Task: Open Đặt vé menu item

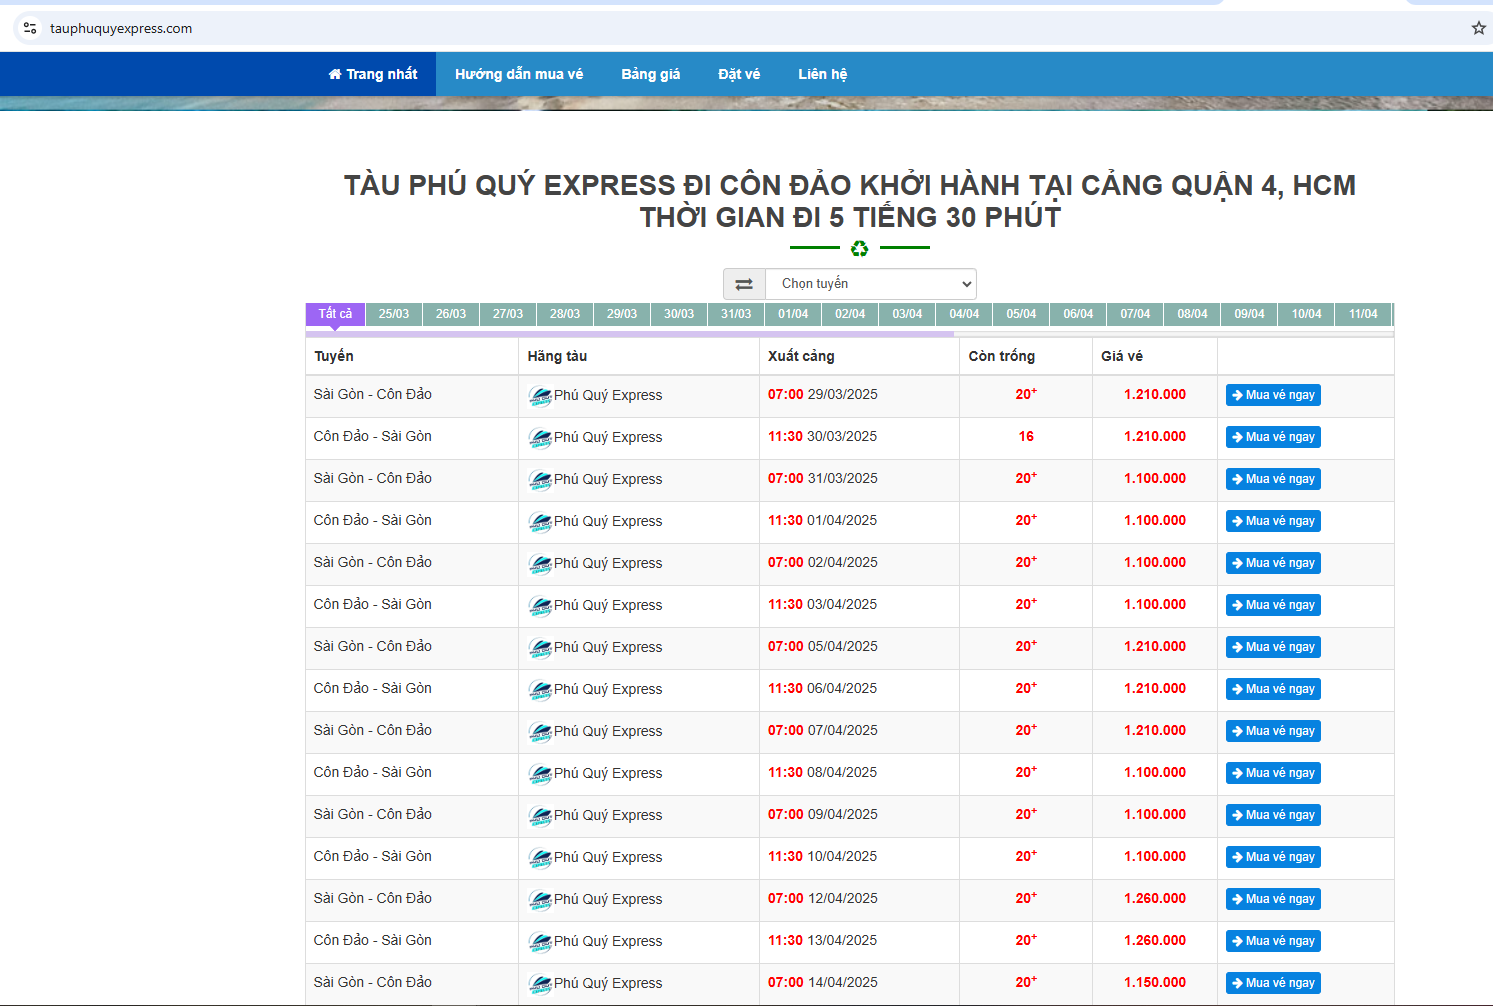Action: [739, 74]
